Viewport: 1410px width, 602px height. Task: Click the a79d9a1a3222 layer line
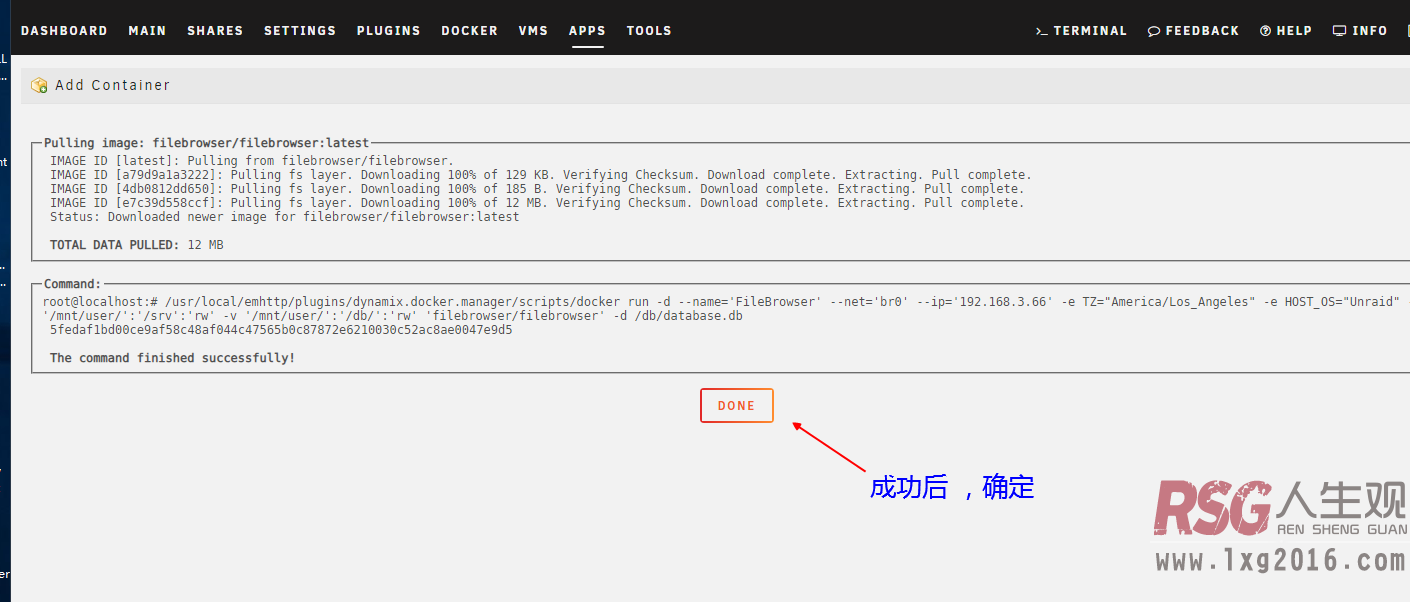click(540, 175)
